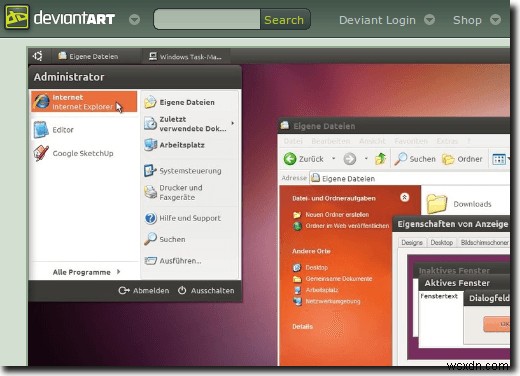Image resolution: width=520 pixels, height=376 pixels.
Task: Click the Administrator user name header
Action: click(69, 77)
